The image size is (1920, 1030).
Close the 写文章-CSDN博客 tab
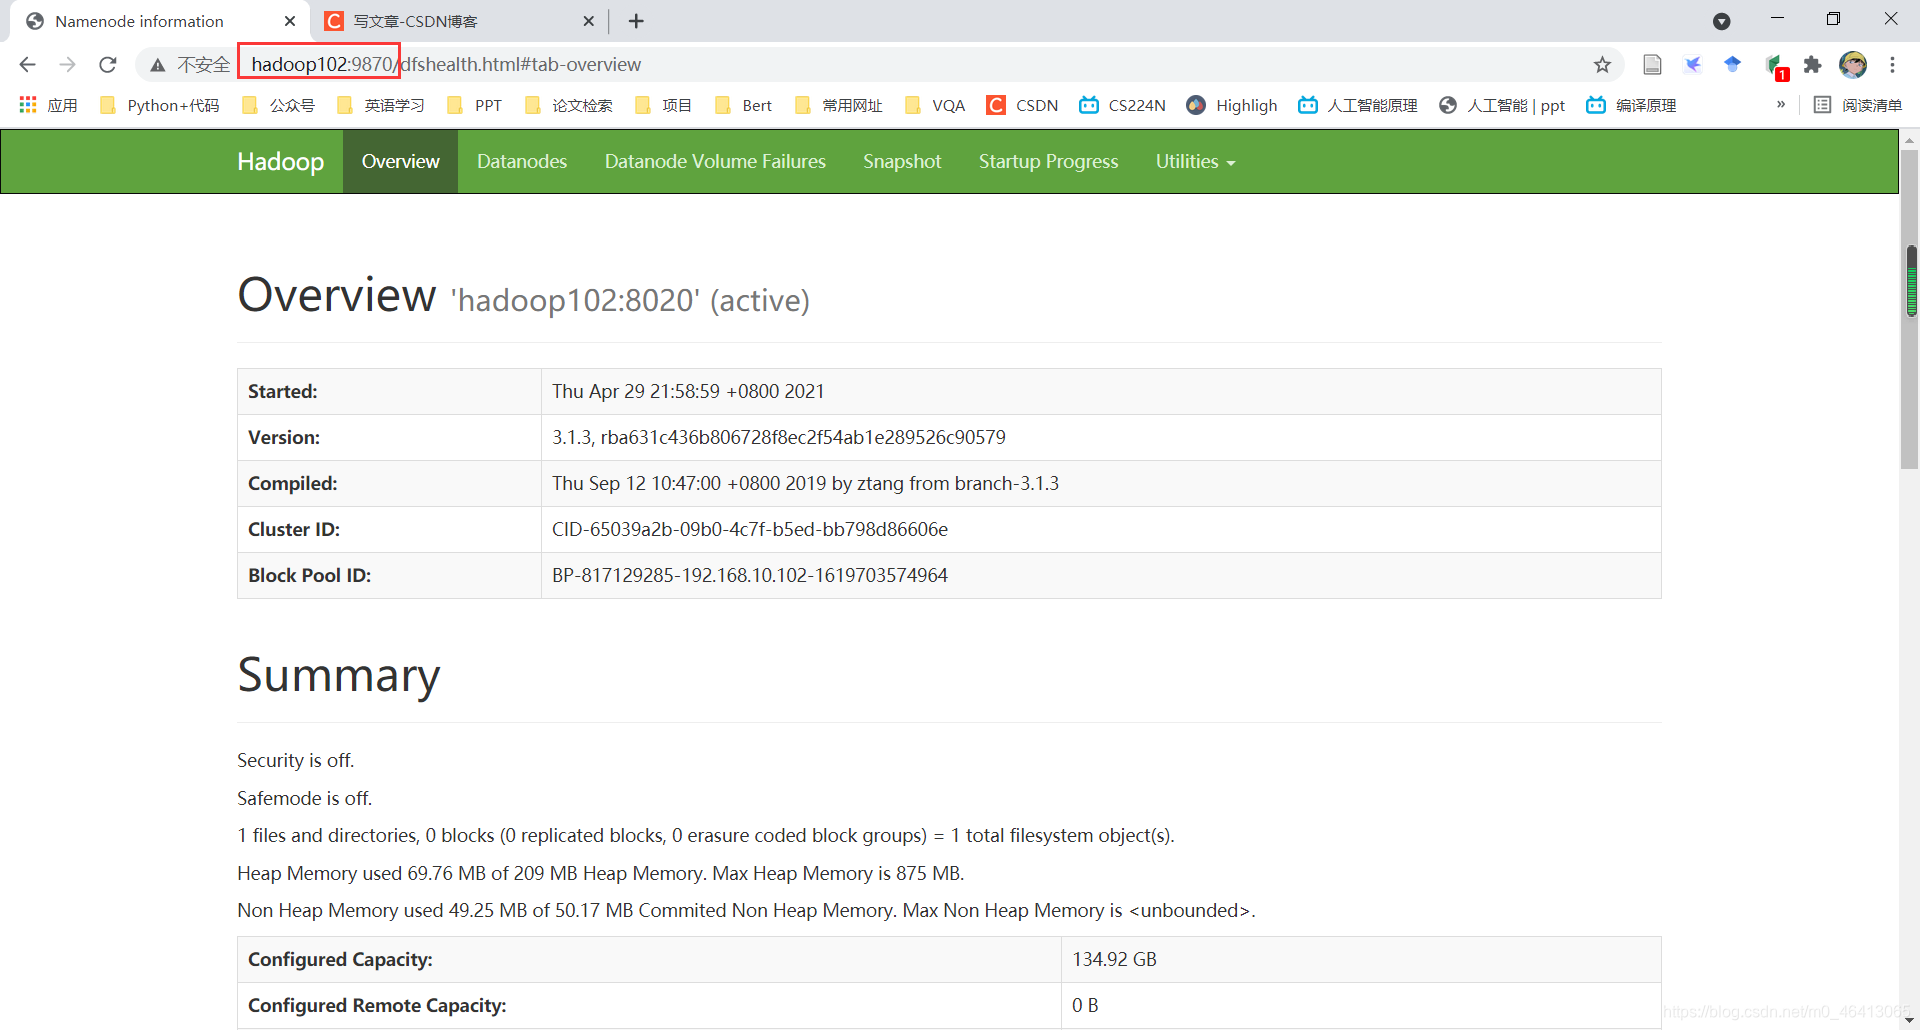coord(588,21)
